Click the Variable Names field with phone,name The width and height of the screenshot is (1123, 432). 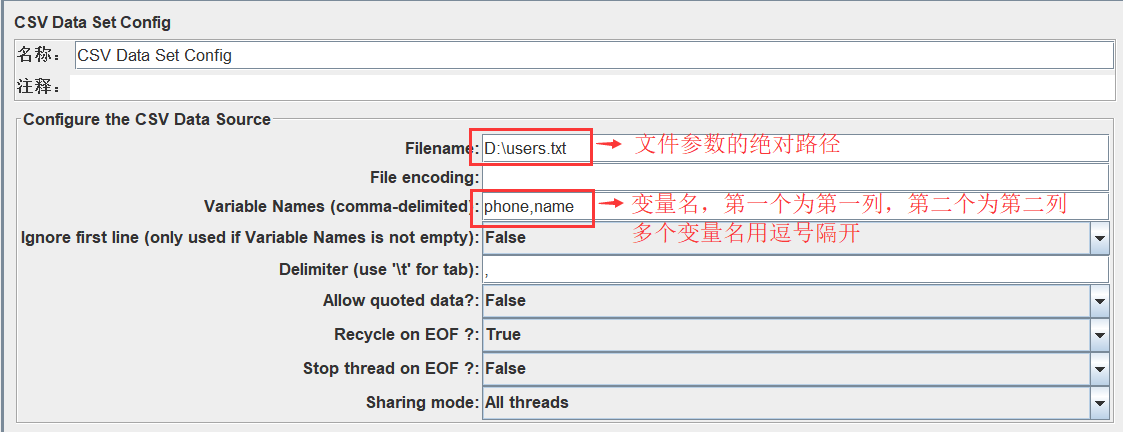[x=795, y=206]
